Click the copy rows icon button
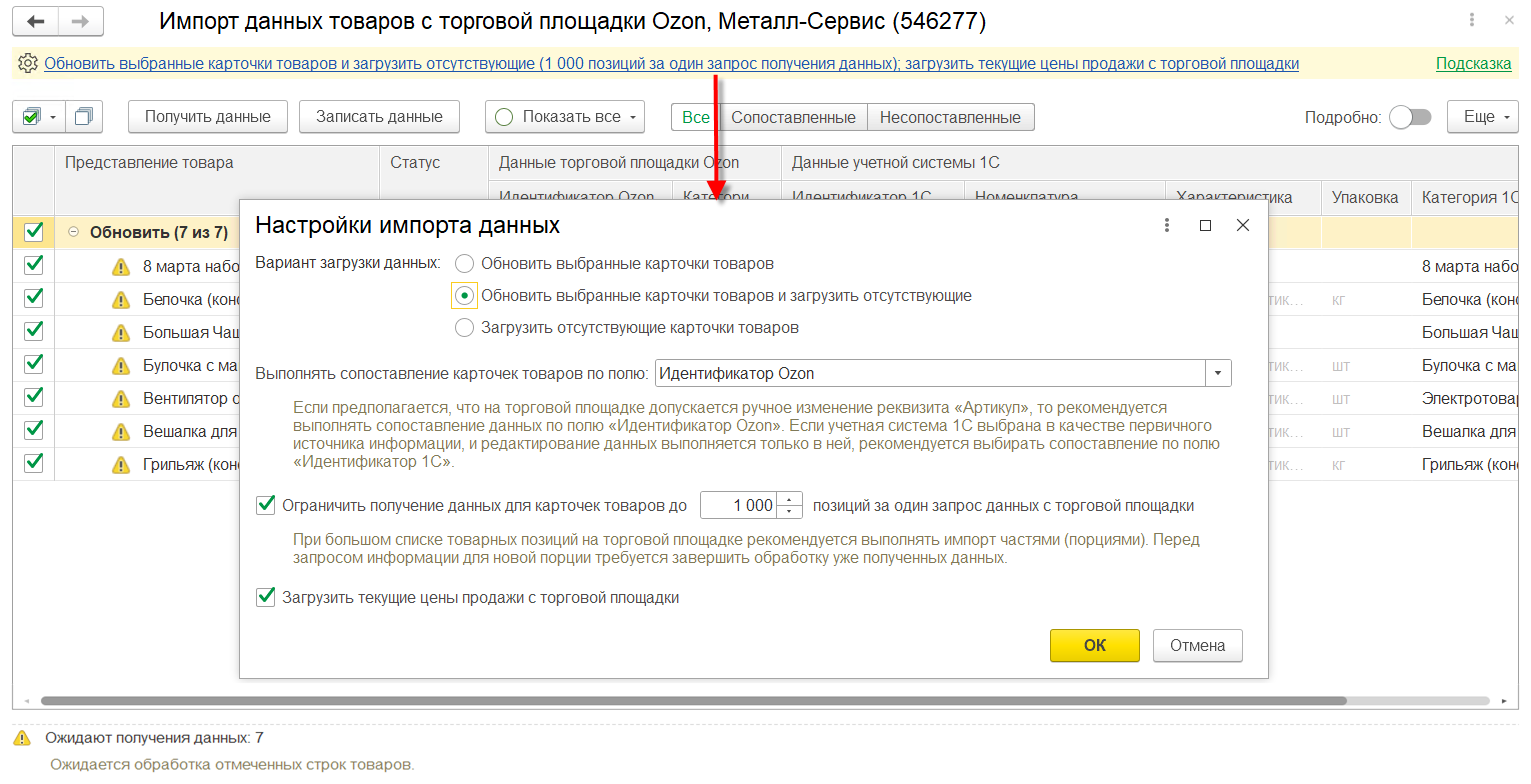This screenshot has width=1531, height=784. click(84, 117)
